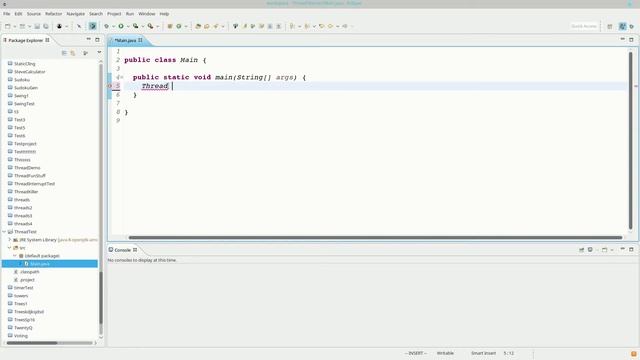
Task: Click the New Java Package icon
Action: pos(170,26)
